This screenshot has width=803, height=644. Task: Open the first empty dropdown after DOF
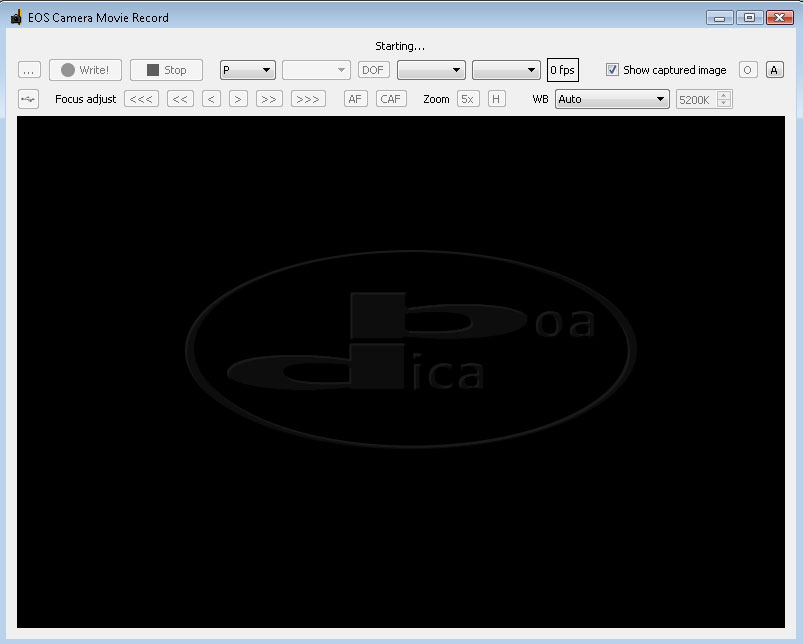(431, 70)
